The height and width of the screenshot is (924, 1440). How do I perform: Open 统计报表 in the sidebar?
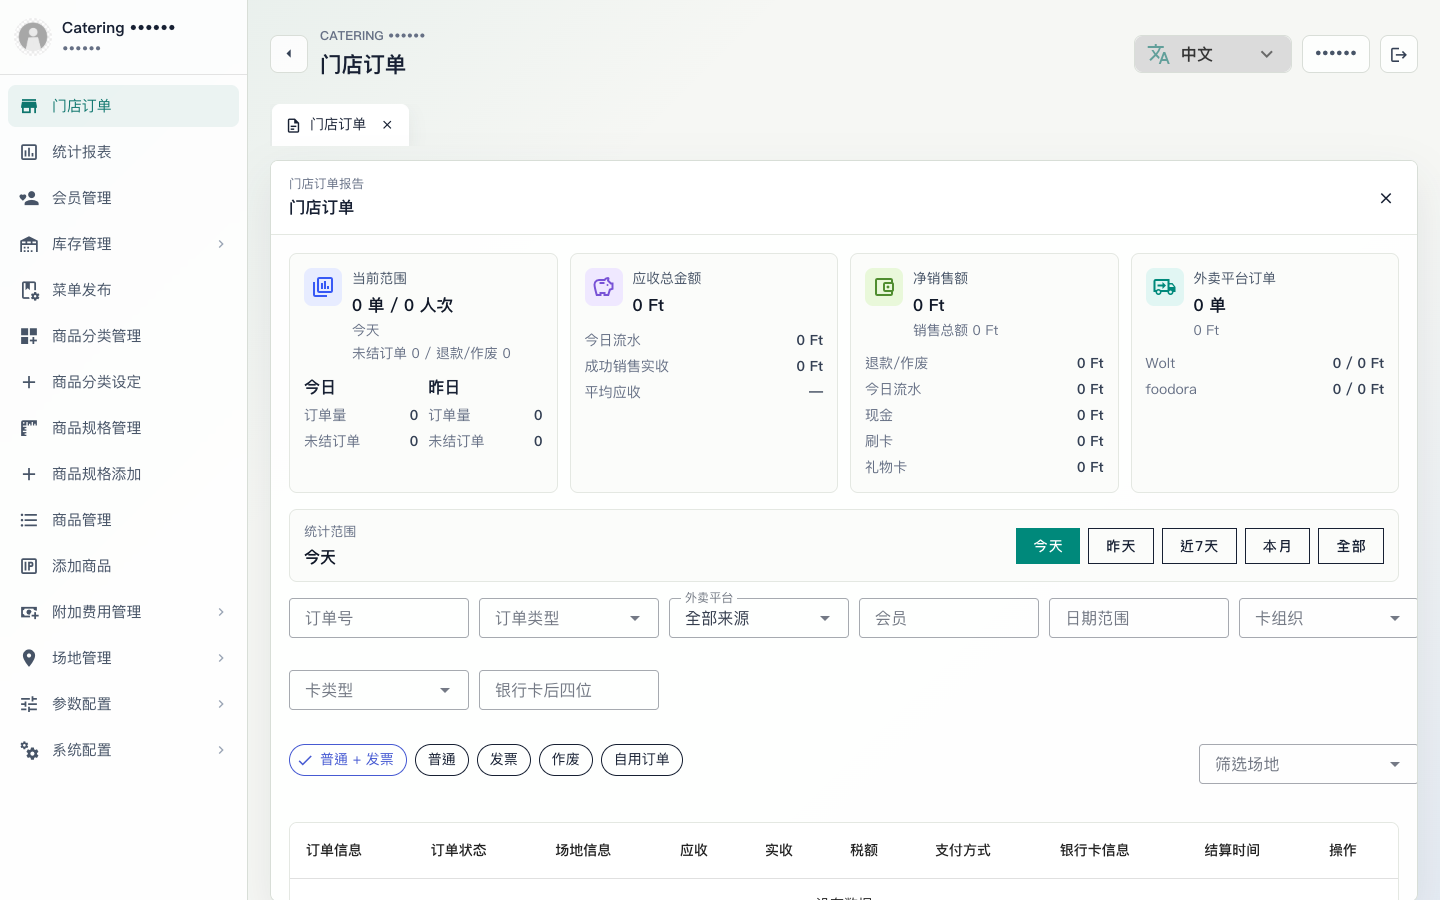[123, 152]
